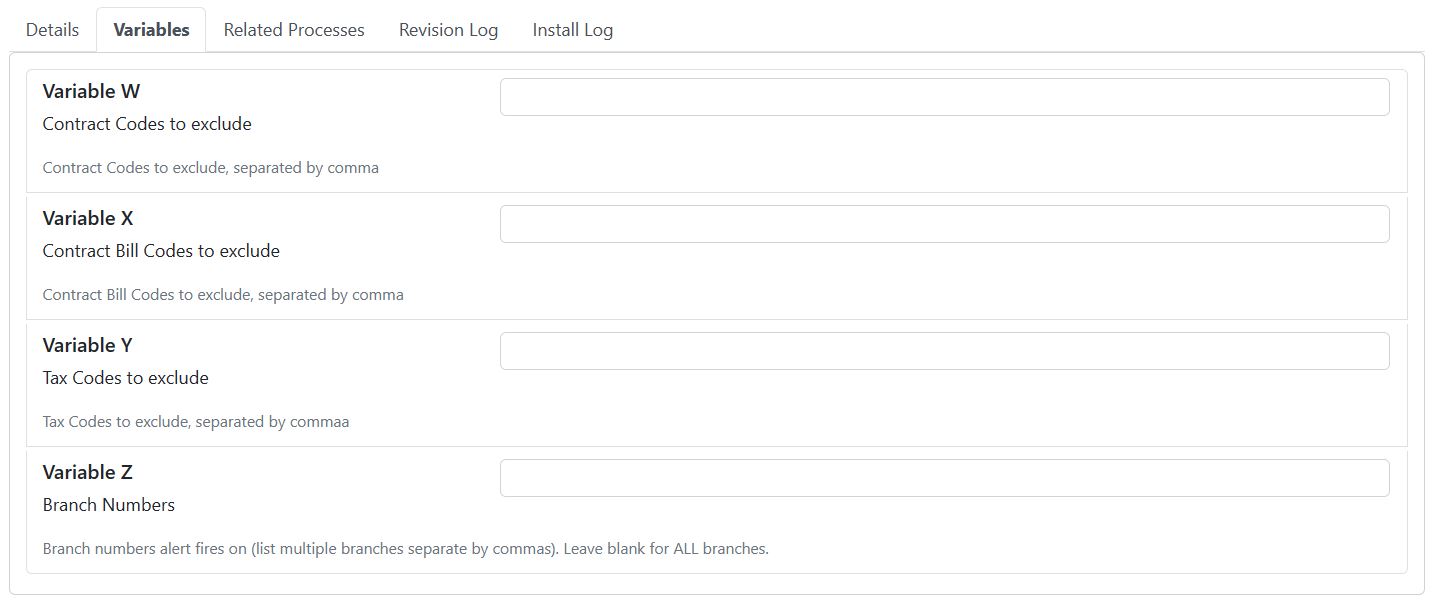This screenshot has width=1441, height=612.
Task: Focus the Variable X text box
Action: (944, 224)
